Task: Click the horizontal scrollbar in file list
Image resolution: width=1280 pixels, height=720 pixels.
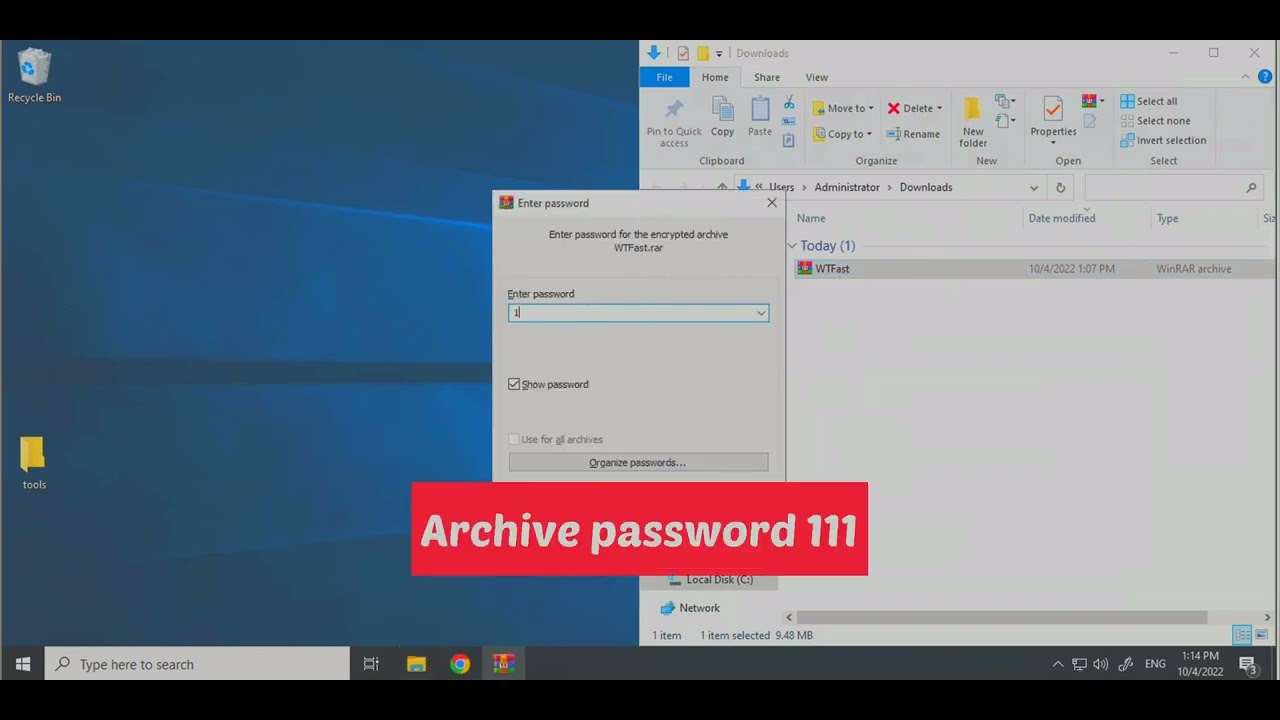Action: 1001,617
